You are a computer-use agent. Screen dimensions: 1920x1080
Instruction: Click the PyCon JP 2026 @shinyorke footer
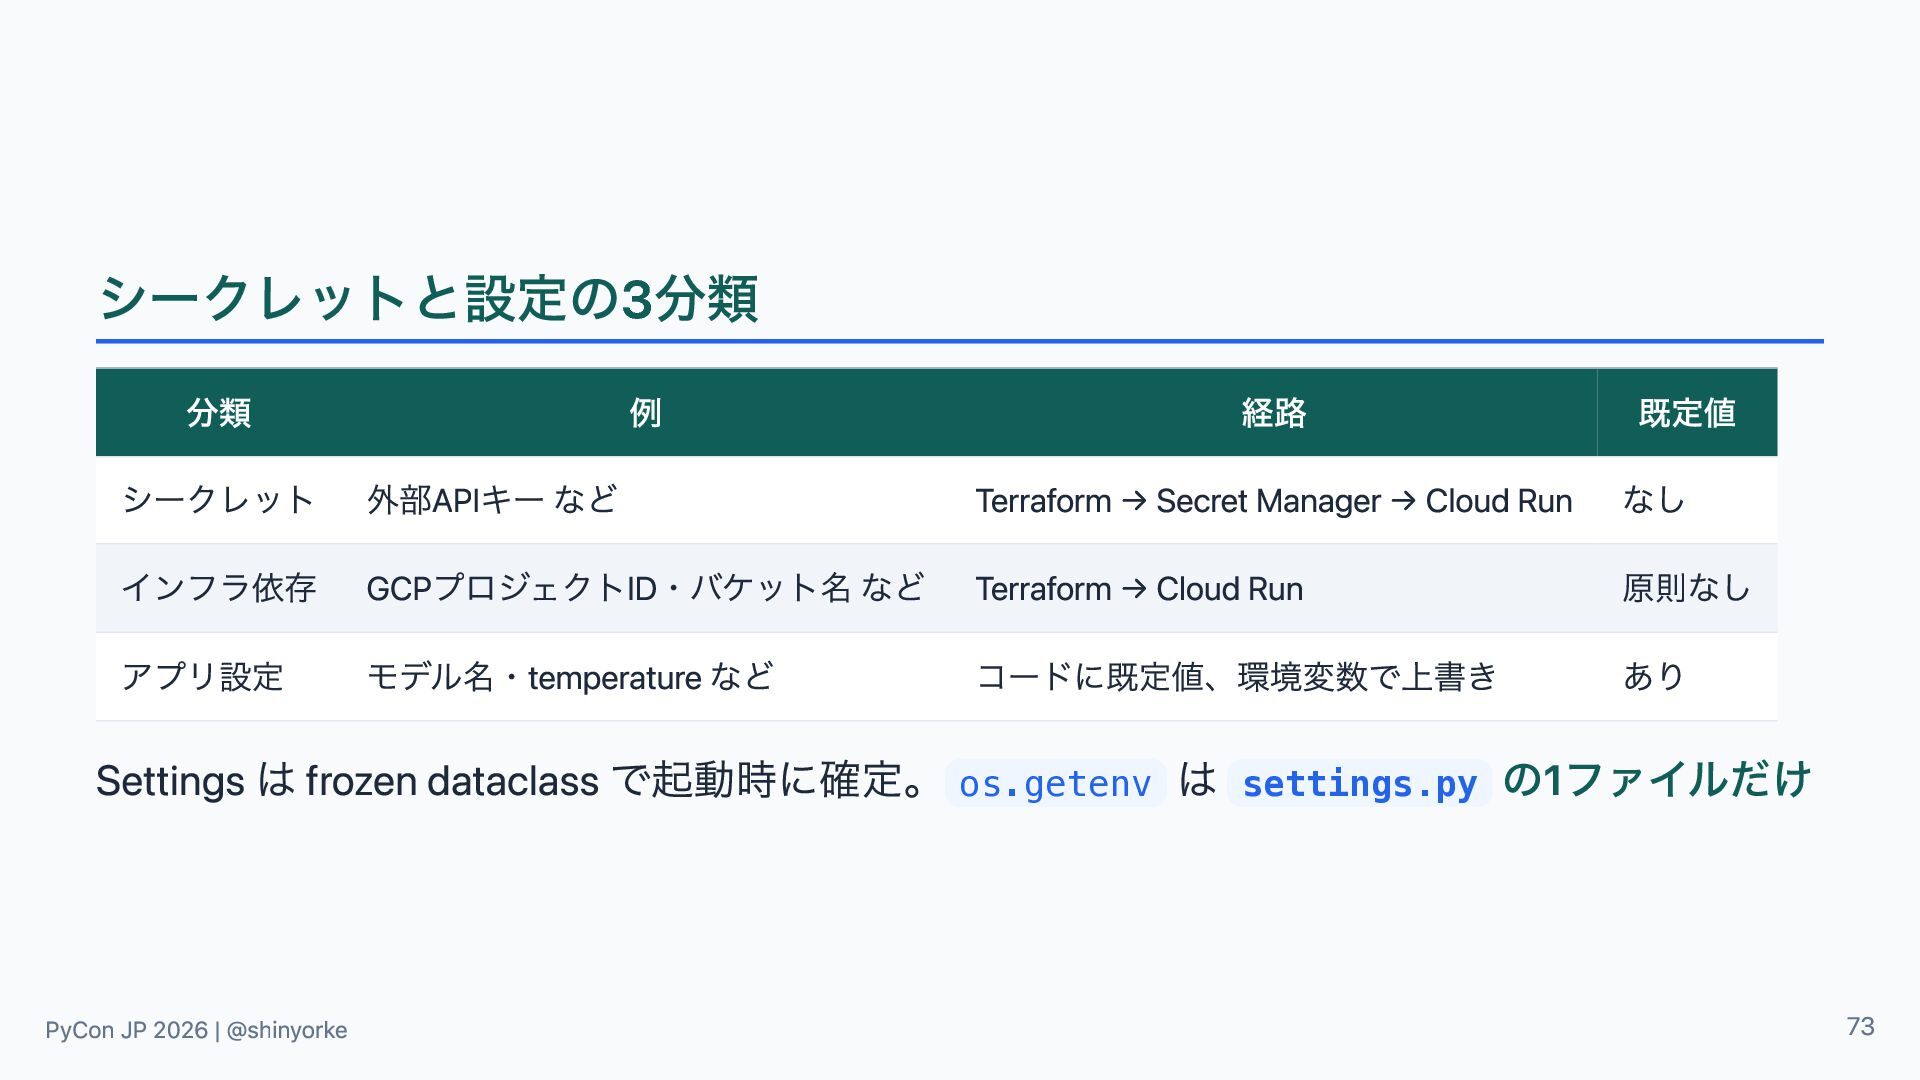196,1030
